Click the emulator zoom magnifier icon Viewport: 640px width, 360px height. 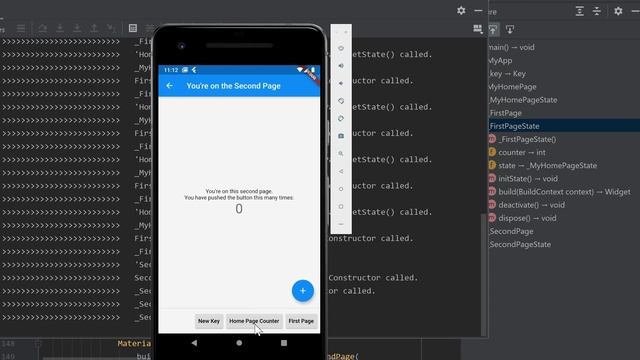point(341,153)
